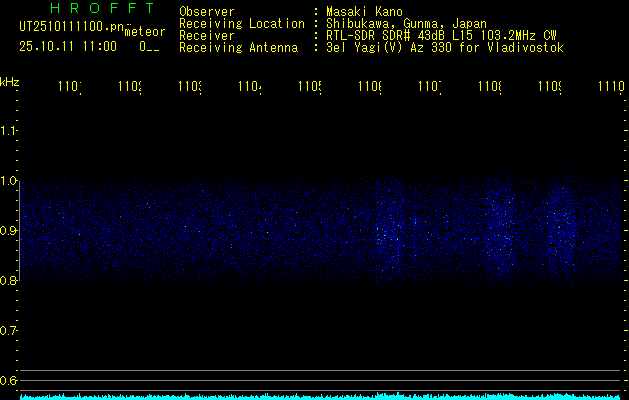Click the first time axis tick label

[x=69, y=89]
